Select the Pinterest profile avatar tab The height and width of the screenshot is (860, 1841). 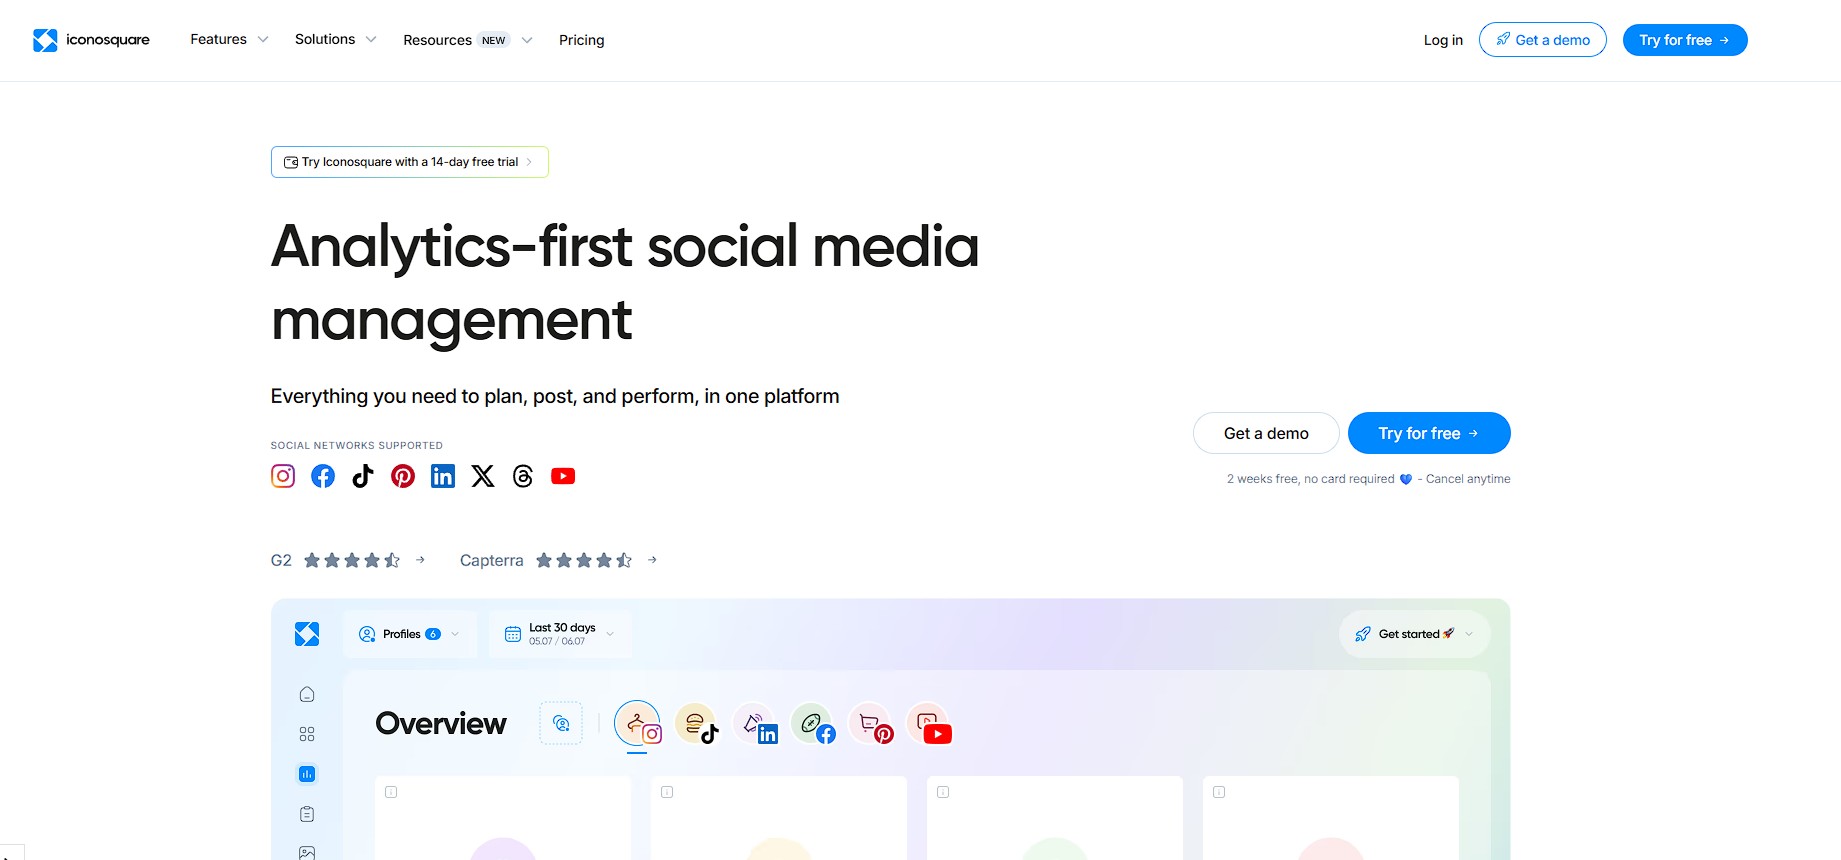tap(871, 724)
